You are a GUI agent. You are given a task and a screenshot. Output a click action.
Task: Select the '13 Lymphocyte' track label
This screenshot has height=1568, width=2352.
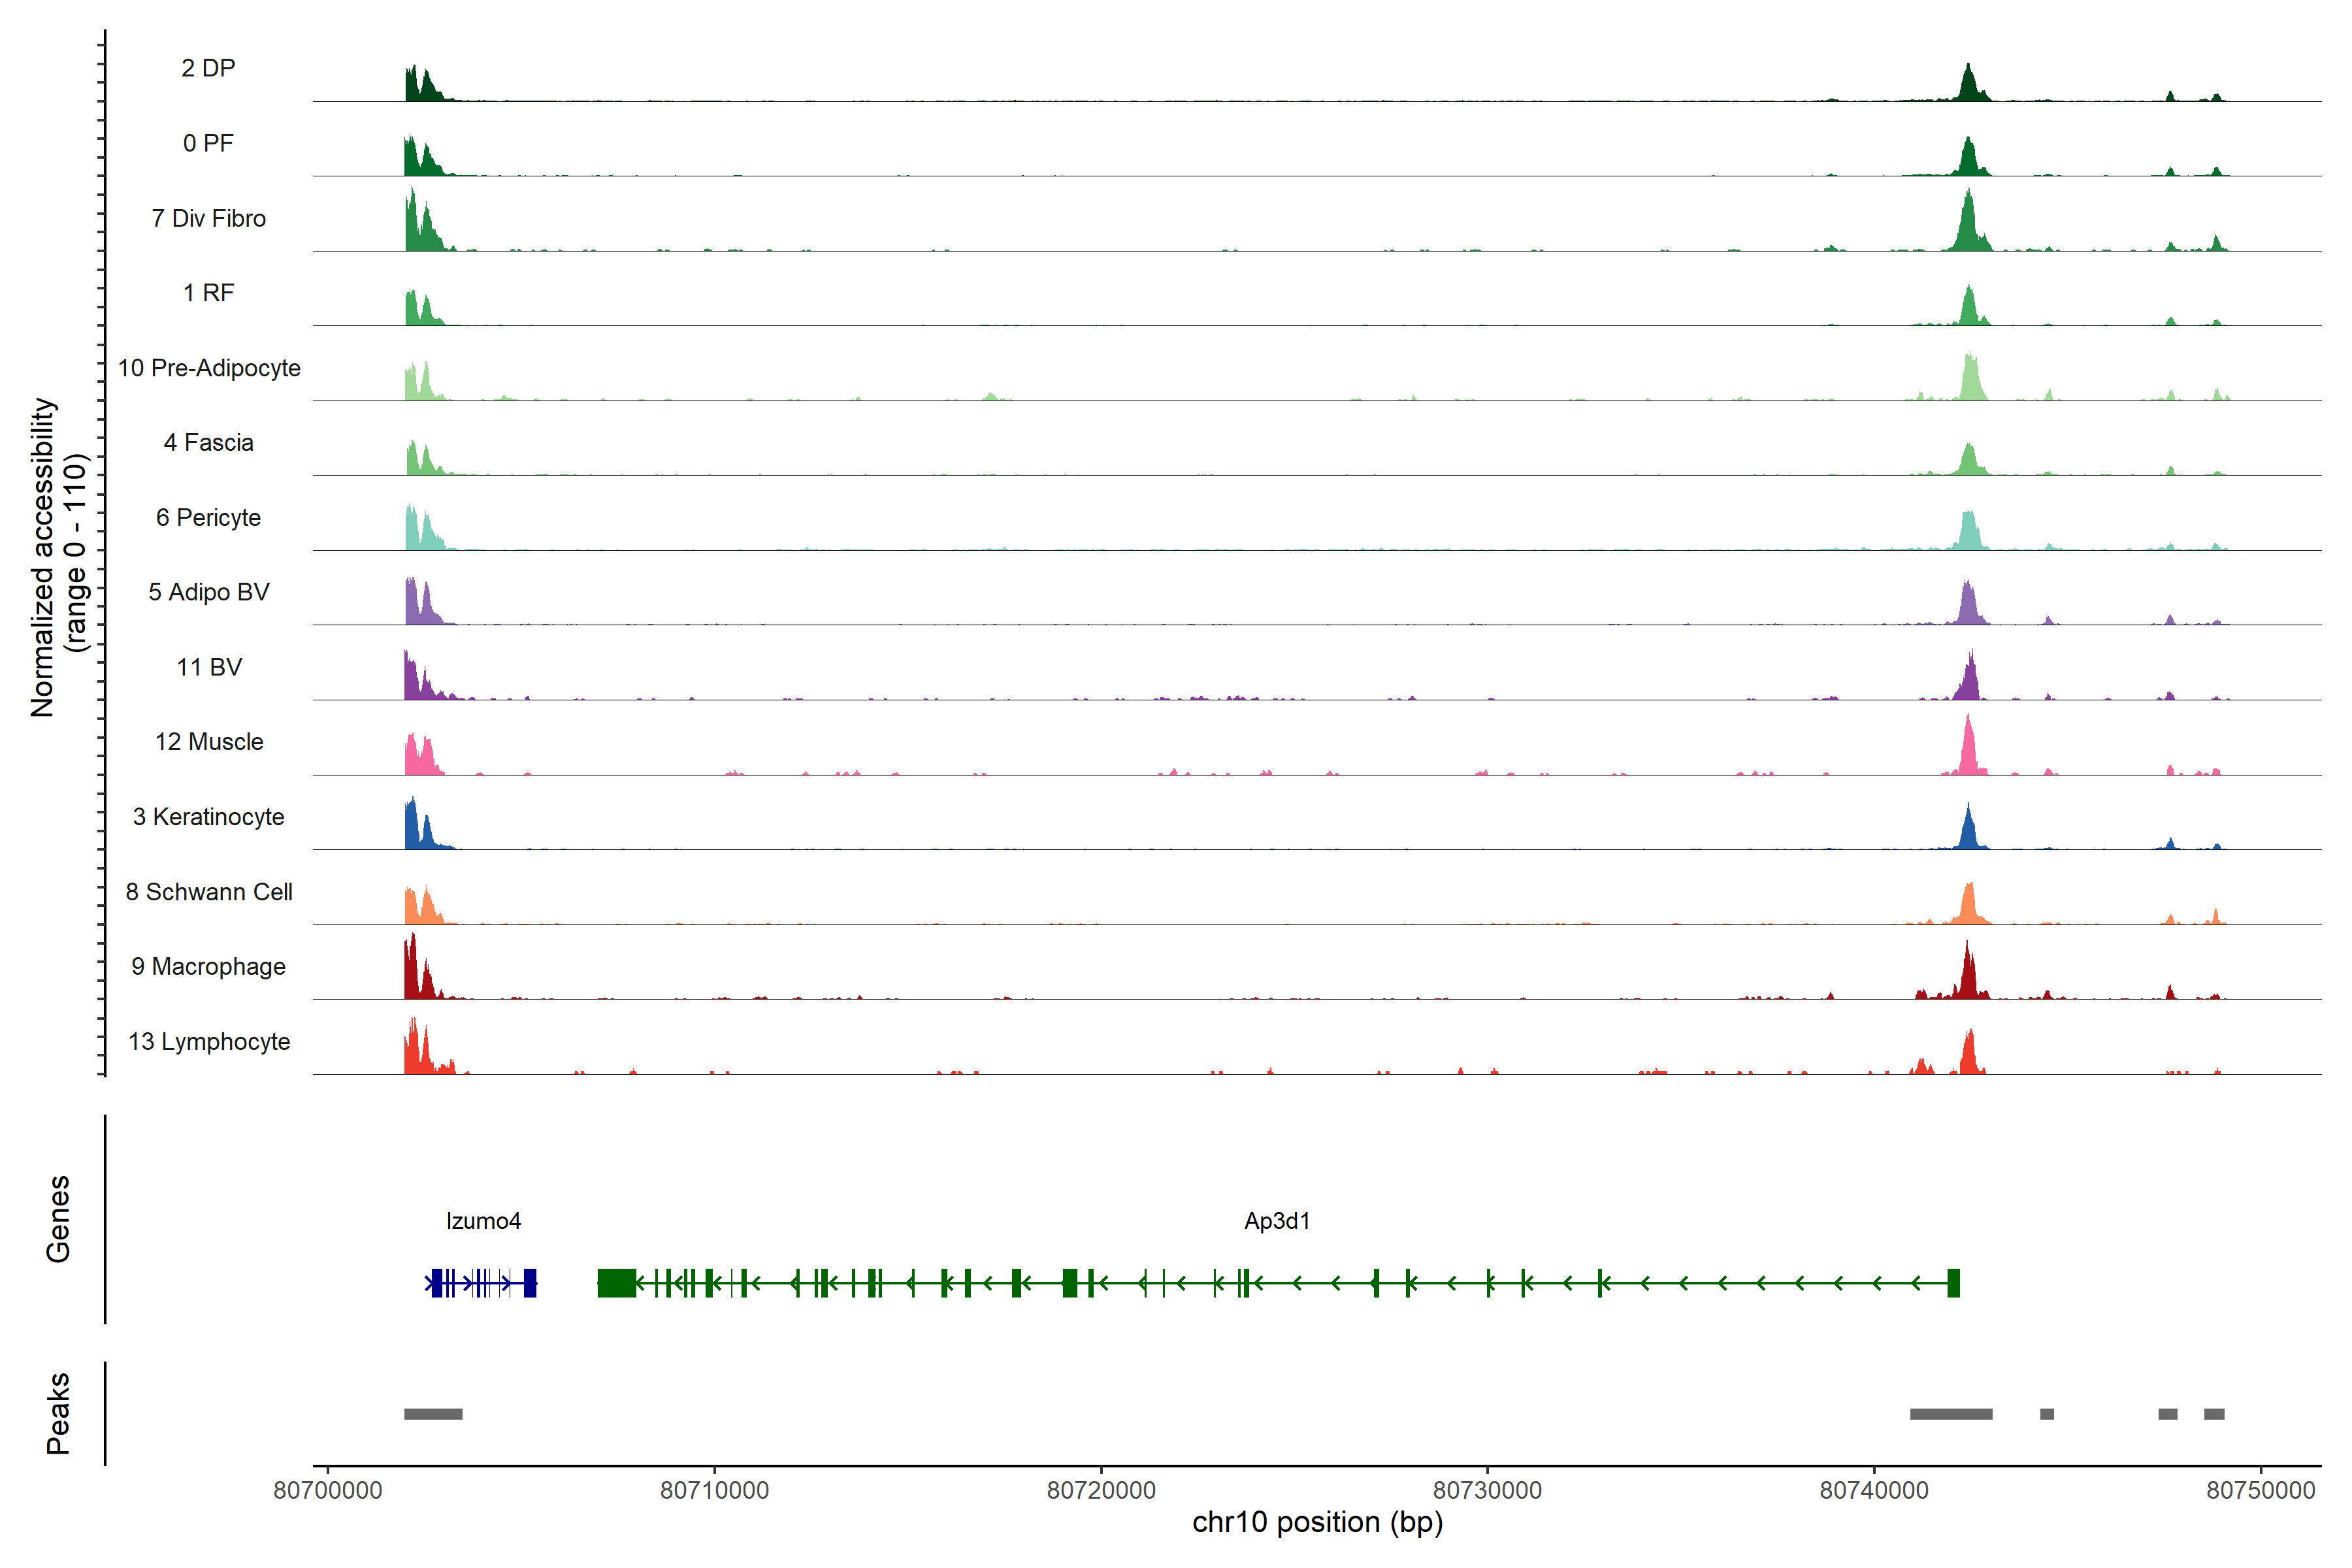(x=209, y=1041)
